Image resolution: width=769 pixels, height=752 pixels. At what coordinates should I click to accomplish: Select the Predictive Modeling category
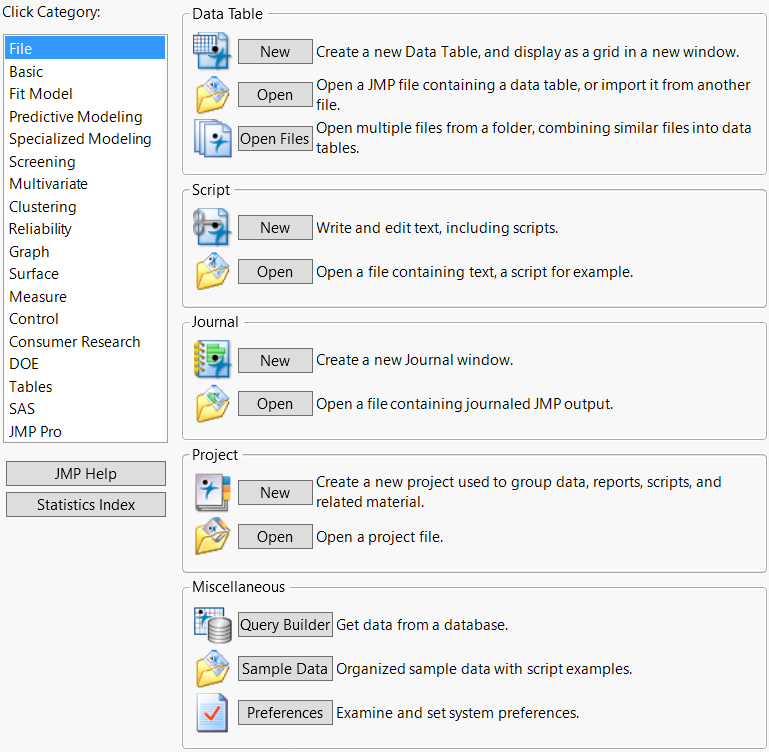(85, 117)
